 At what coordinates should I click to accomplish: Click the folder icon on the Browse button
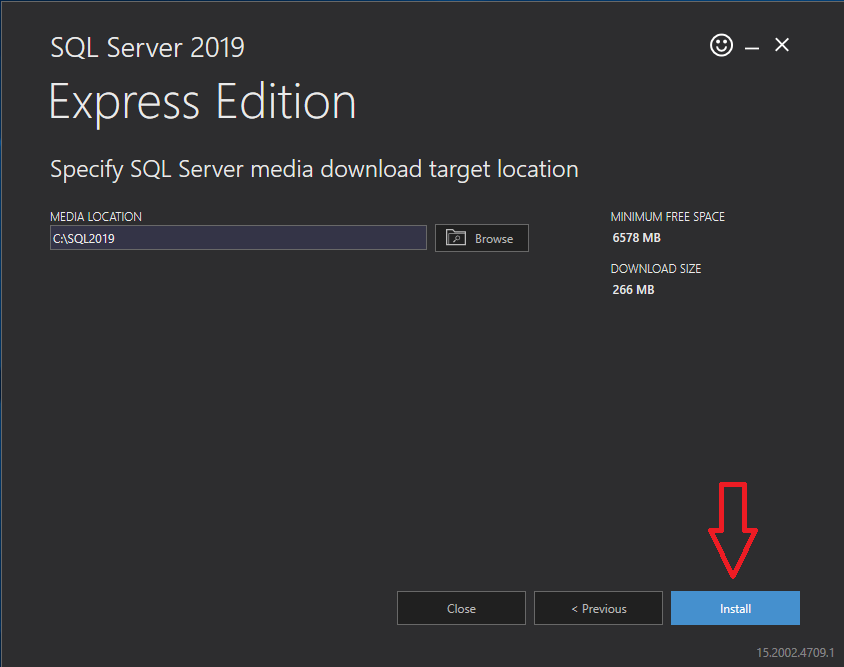coord(456,238)
